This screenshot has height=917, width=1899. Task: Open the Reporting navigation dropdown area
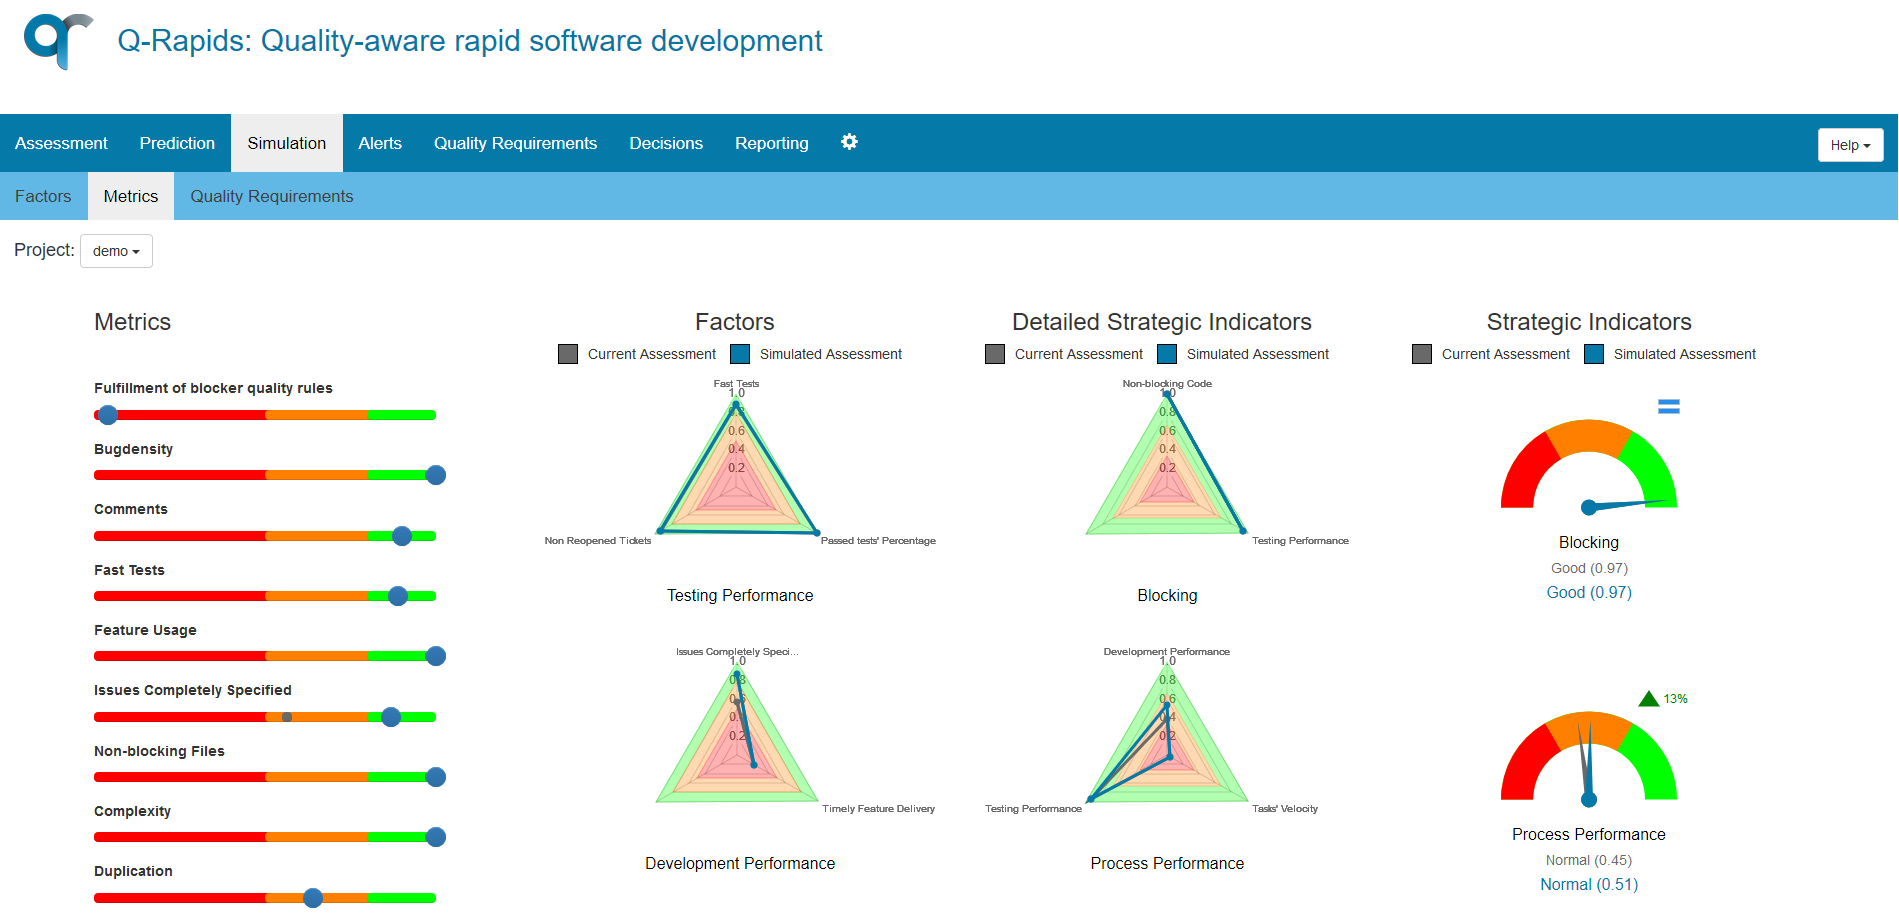coord(771,142)
